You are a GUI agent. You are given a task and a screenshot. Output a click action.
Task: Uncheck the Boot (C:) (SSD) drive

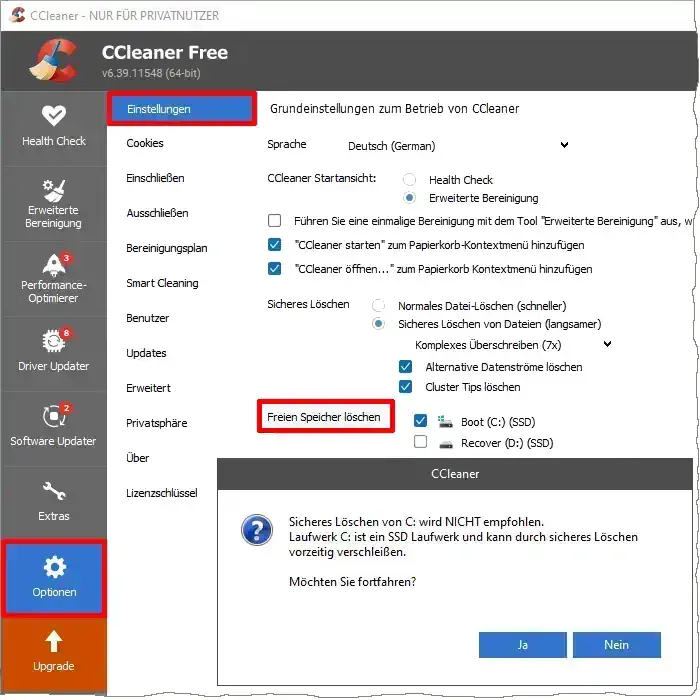[420, 421]
